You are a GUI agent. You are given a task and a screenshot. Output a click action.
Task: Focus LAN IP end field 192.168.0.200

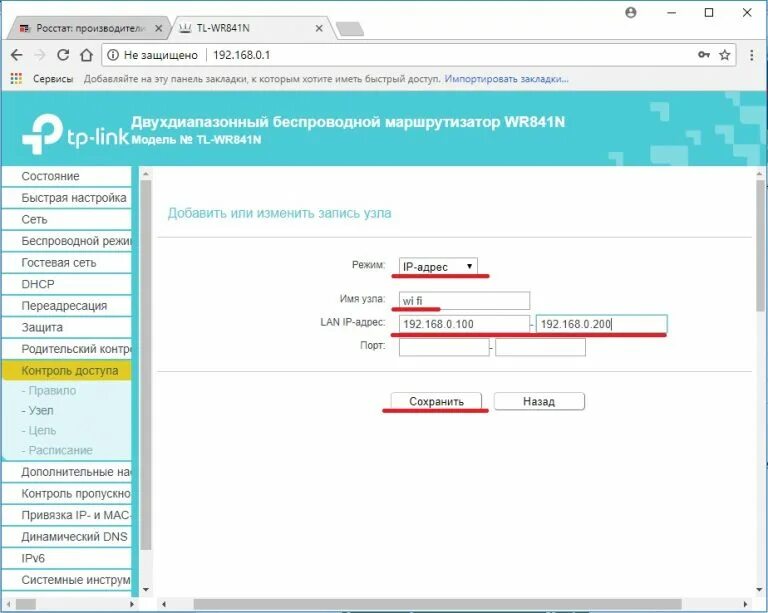click(602, 324)
